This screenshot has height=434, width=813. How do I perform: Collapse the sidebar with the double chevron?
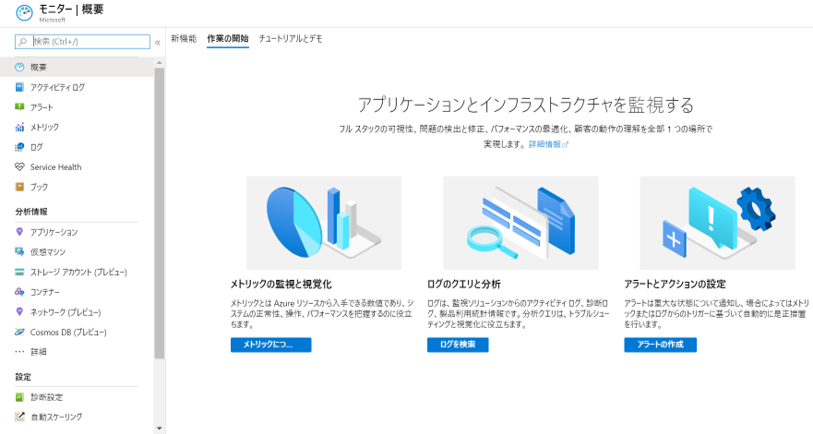(158, 43)
